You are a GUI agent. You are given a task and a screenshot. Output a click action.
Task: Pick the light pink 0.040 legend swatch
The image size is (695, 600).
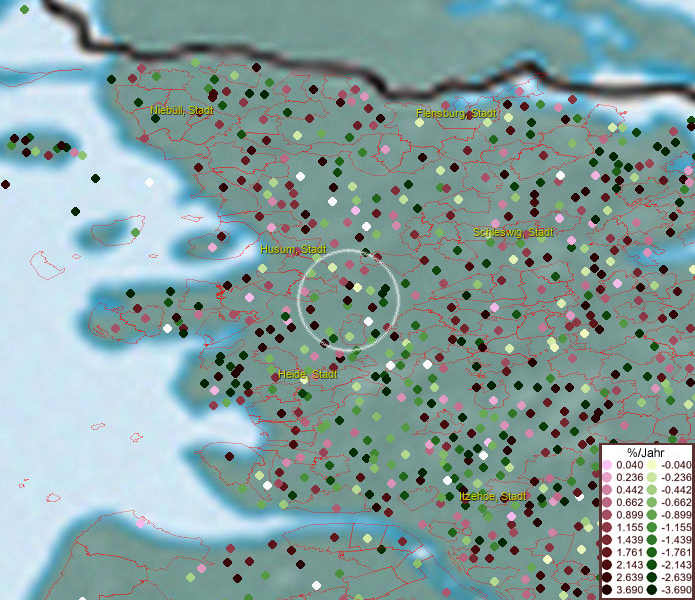pos(607,465)
